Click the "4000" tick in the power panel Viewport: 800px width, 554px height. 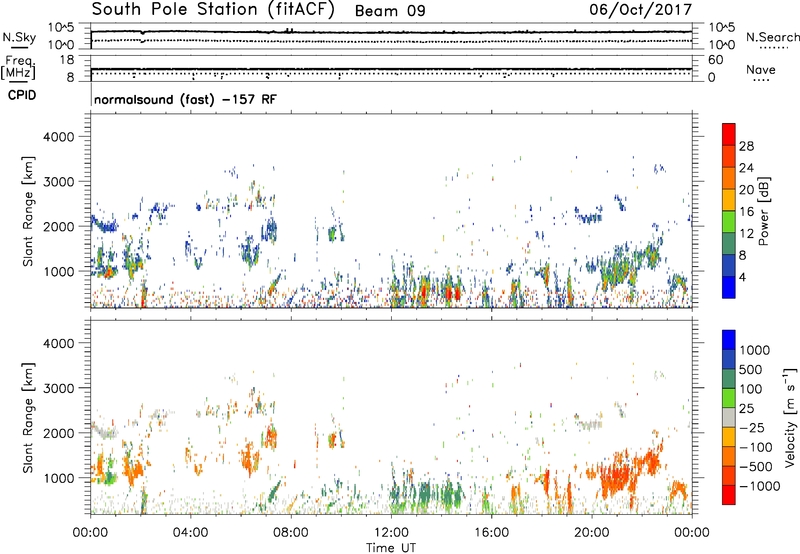pos(59,137)
